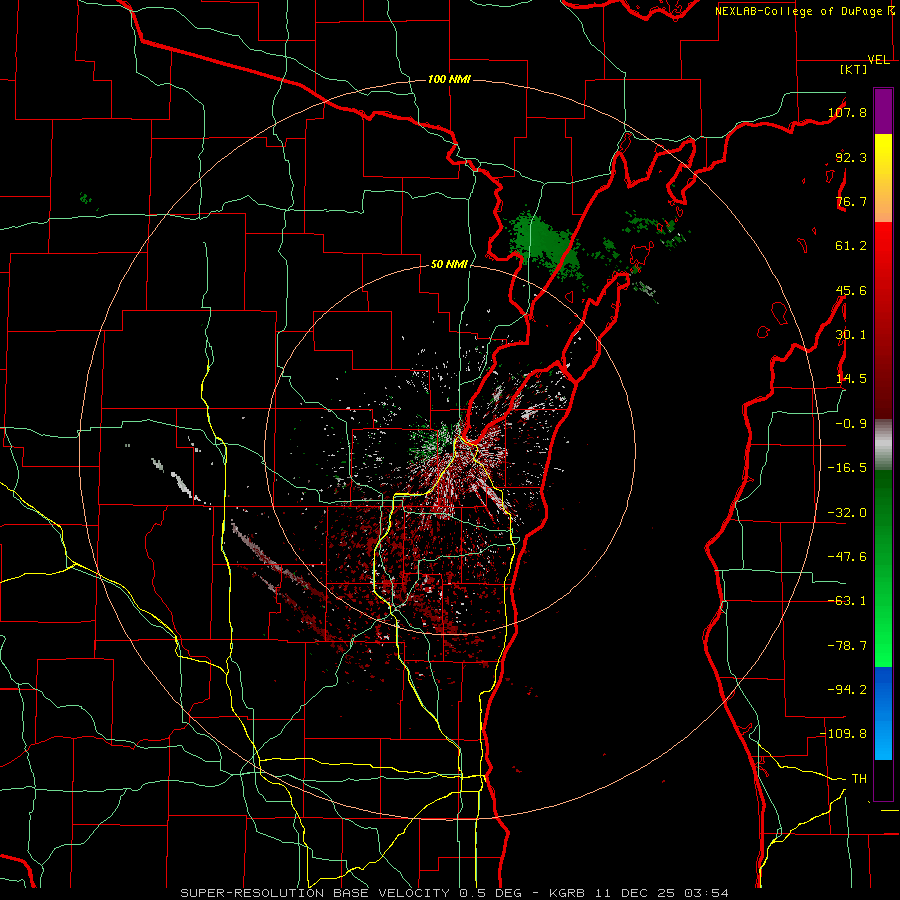900x900 pixels.
Task: Click the -16.5 velocity scale value
Action: click(847, 468)
